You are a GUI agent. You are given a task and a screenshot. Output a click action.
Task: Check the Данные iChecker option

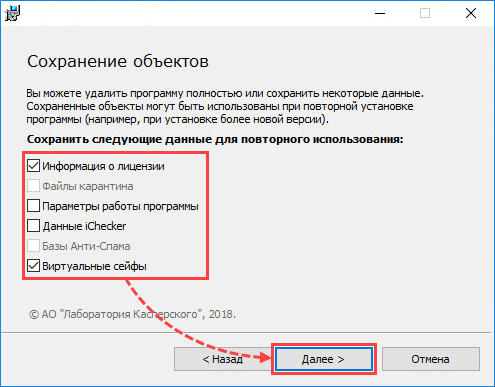click(x=33, y=226)
